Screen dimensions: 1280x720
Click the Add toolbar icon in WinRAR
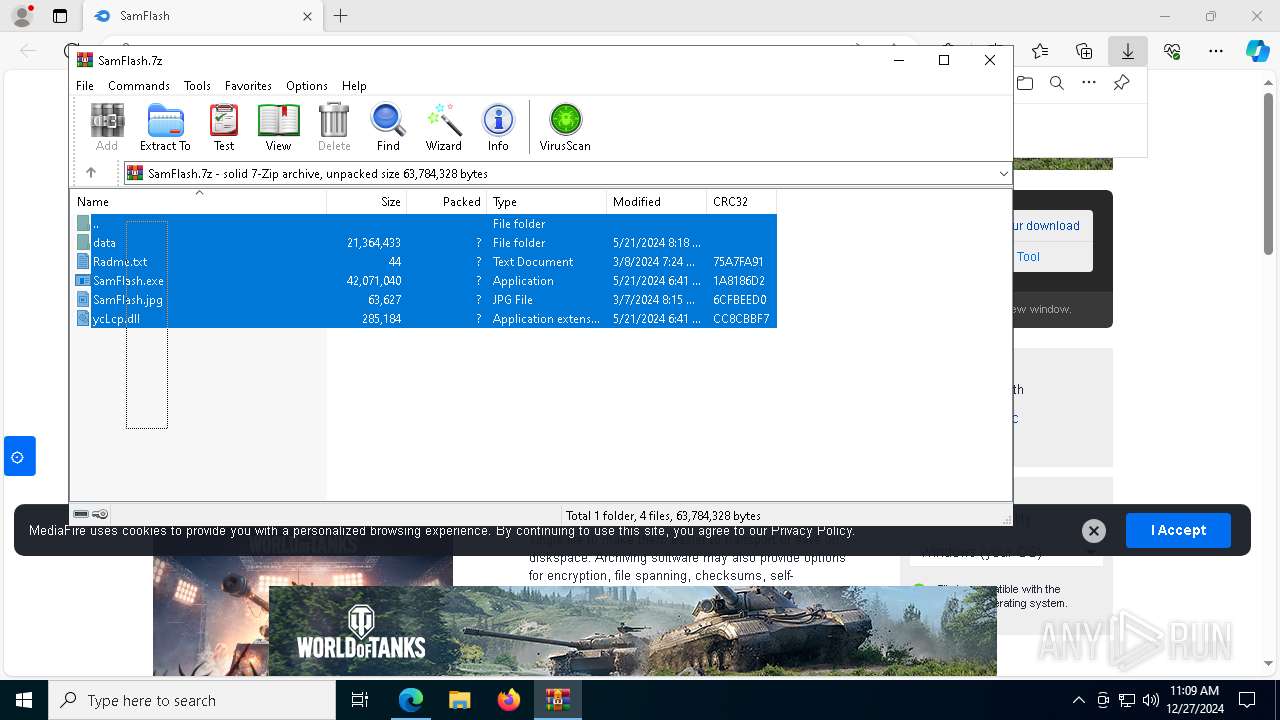[x=107, y=127]
